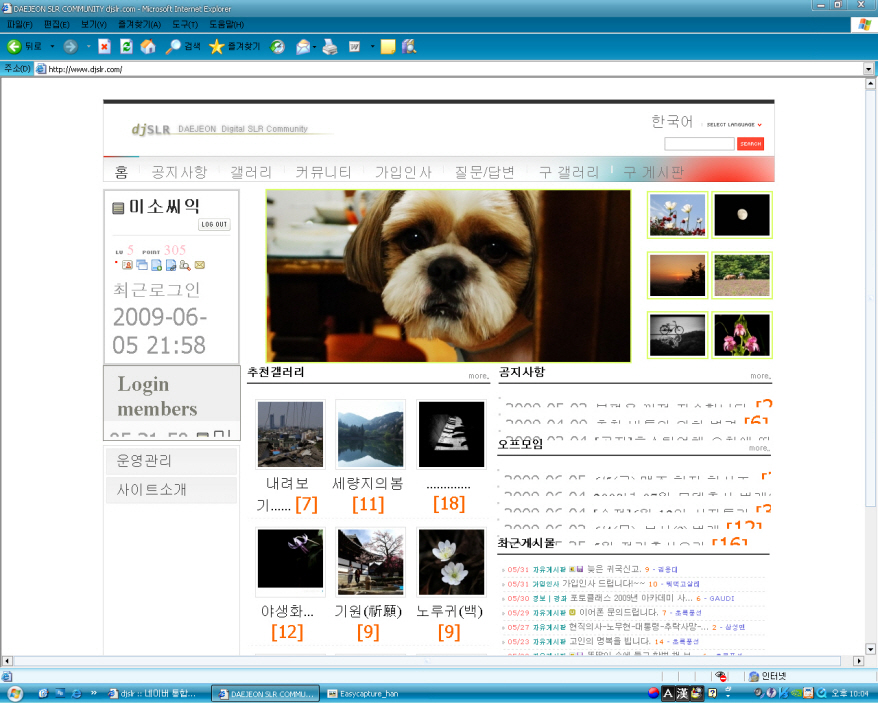Open the History icon in toolbar
This screenshot has height=703, width=878.
coord(278,46)
